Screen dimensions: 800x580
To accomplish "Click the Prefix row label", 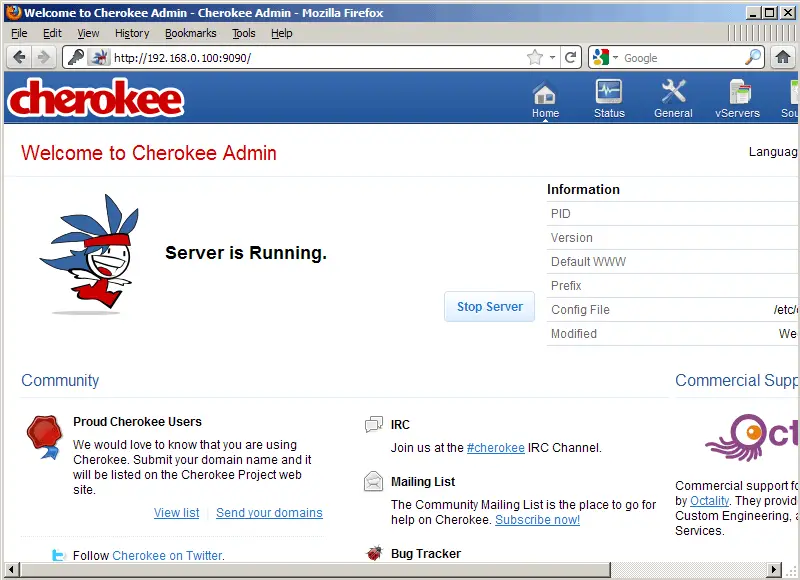I will pos(566,286).
